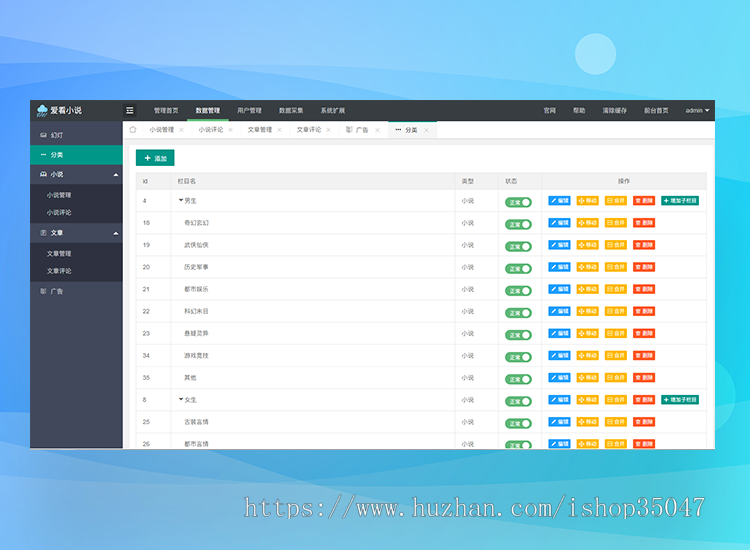Toggle status switch for 都市娱乐 row
Viewport: 750px width, 550px height.
(x=518, y=291)
